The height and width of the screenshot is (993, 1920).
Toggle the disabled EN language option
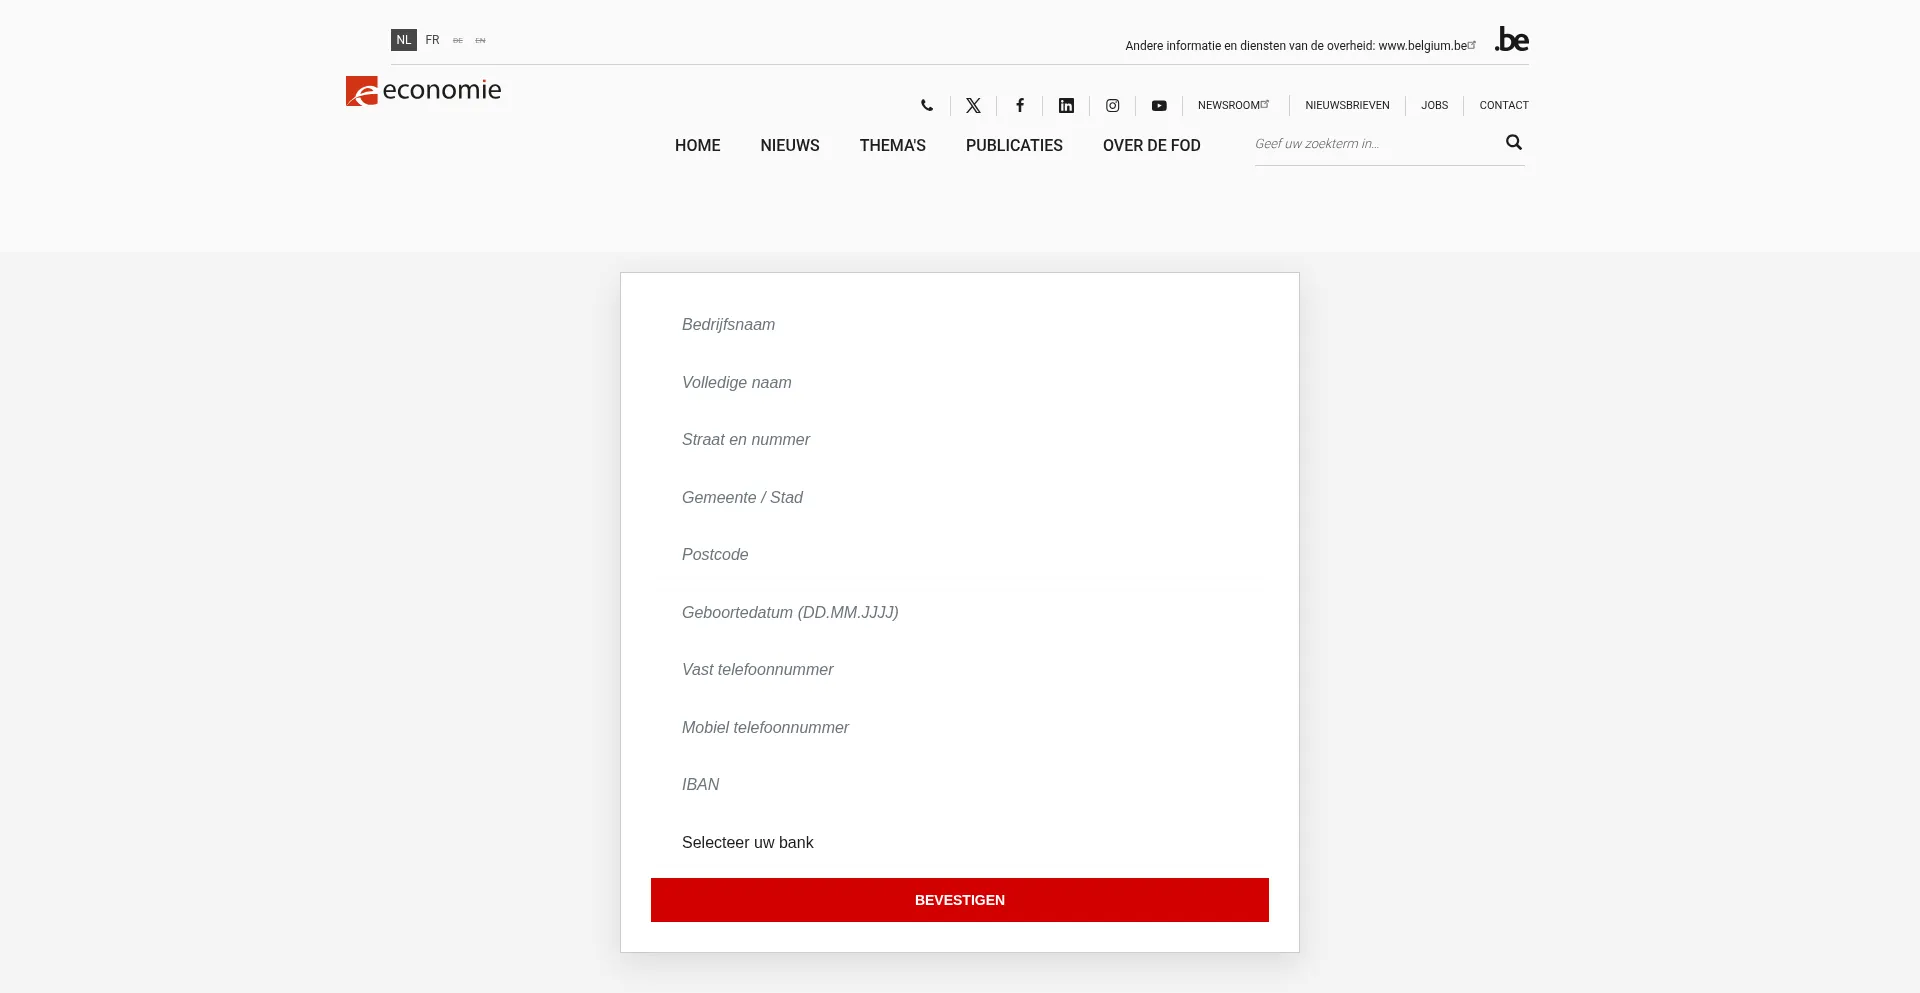pos(480,40)
